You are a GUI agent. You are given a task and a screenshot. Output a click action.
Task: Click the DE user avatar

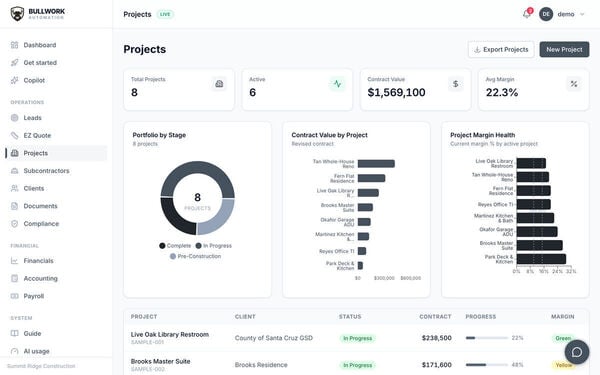point(546,14)
